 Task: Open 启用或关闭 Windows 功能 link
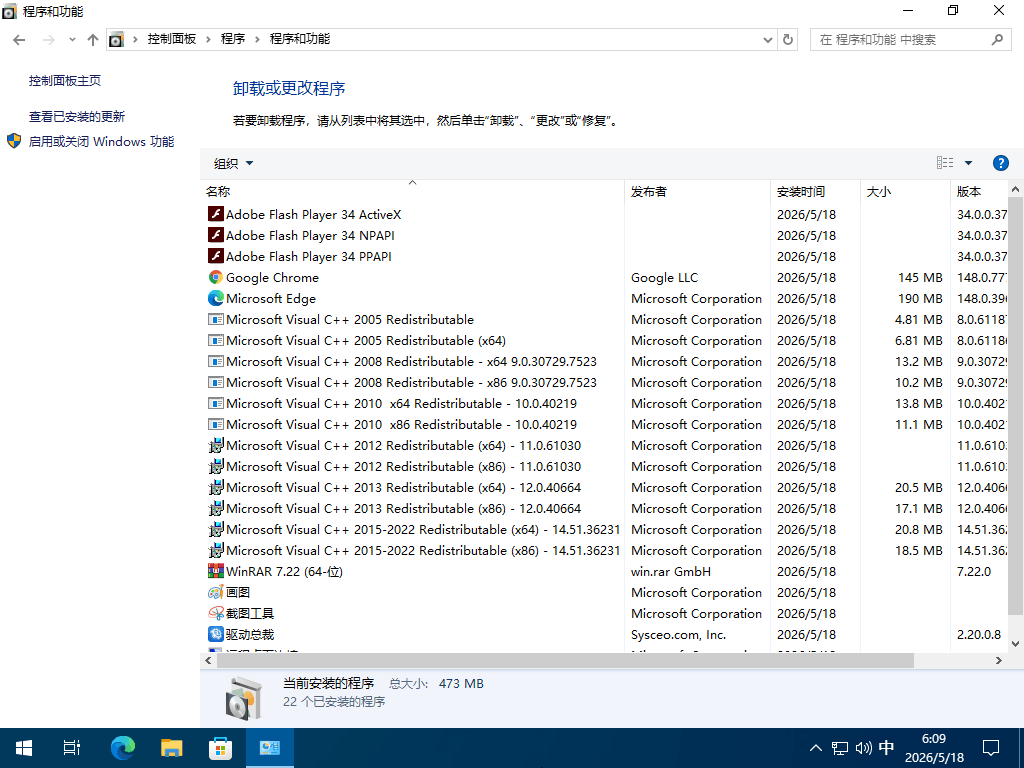(101, 141)
